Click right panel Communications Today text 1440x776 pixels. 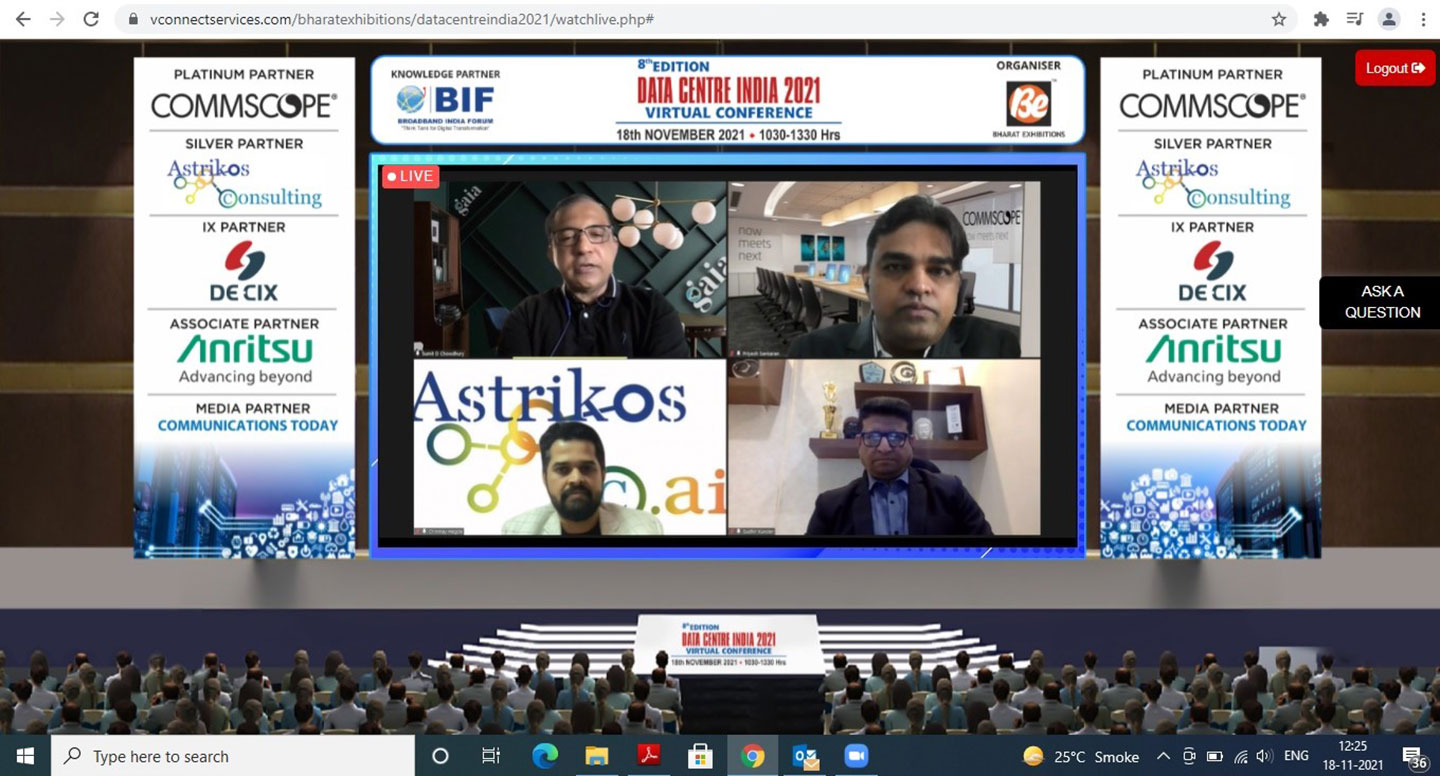click(1217, 425)
